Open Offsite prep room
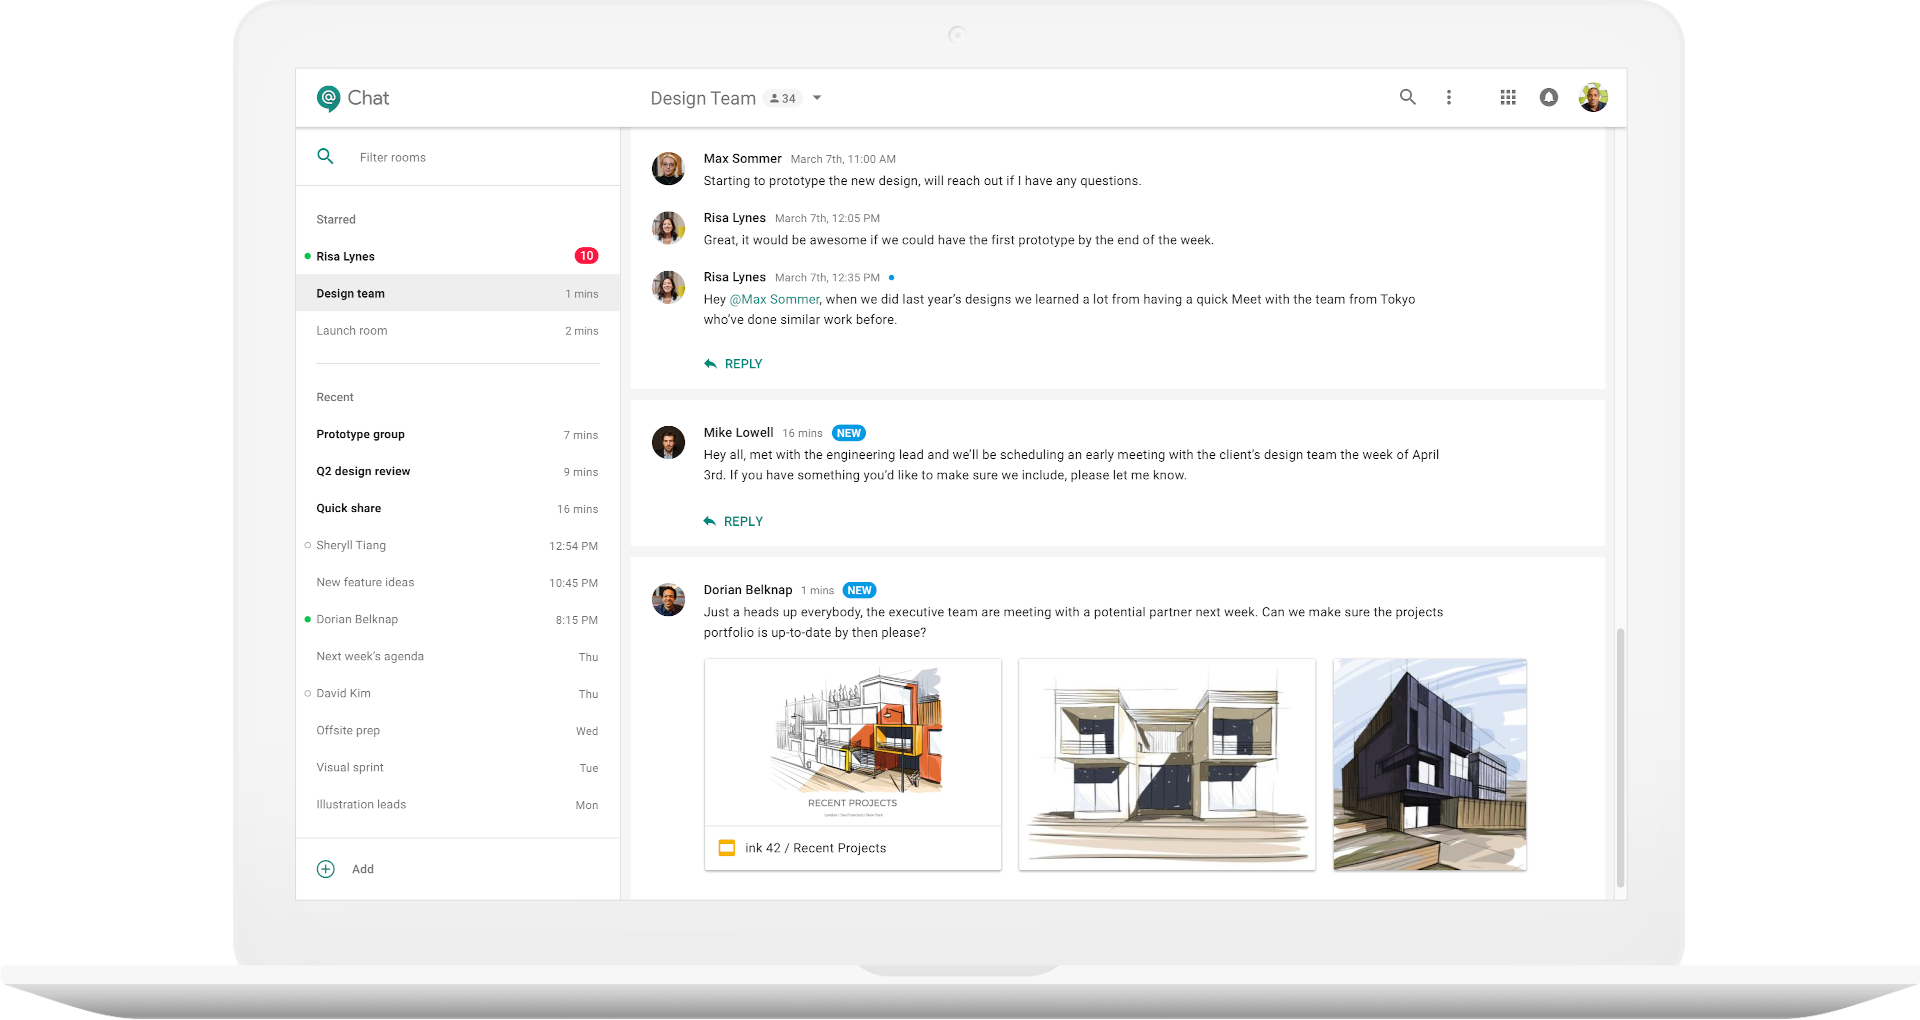The width and height of the screenshot is (1920, 1020). [458, 730]
